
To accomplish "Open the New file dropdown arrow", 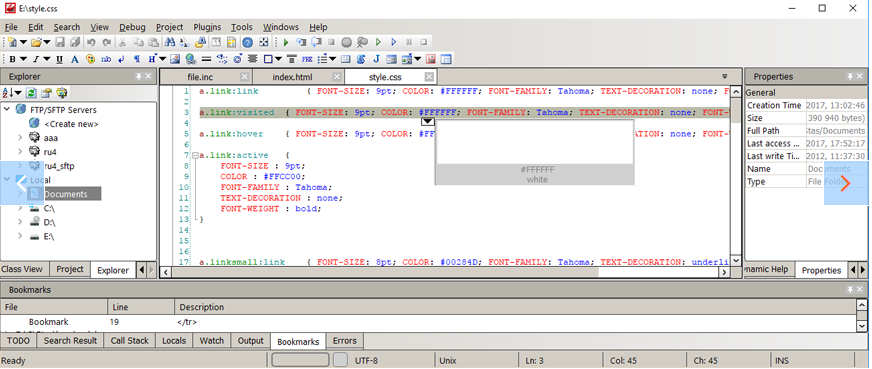I will 23,42.
